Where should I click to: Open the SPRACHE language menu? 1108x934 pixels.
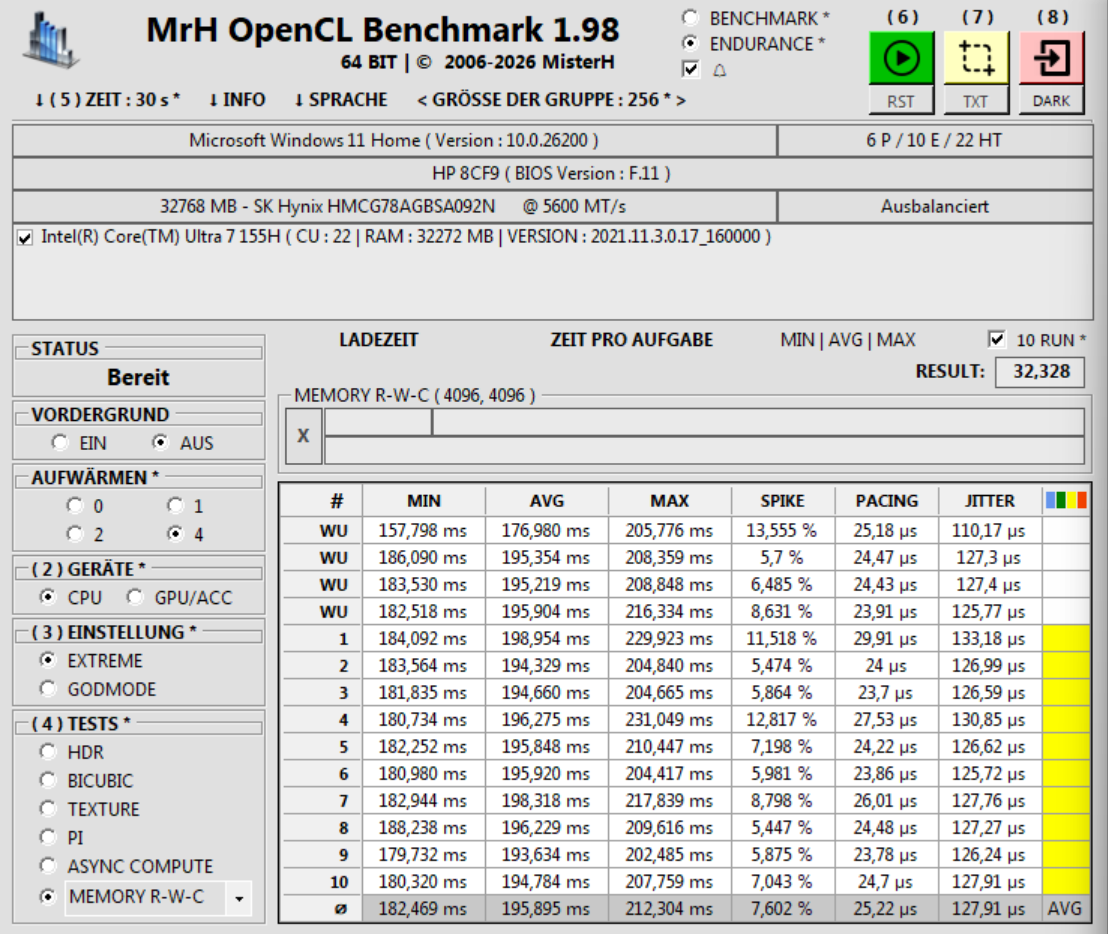[341, 100]
